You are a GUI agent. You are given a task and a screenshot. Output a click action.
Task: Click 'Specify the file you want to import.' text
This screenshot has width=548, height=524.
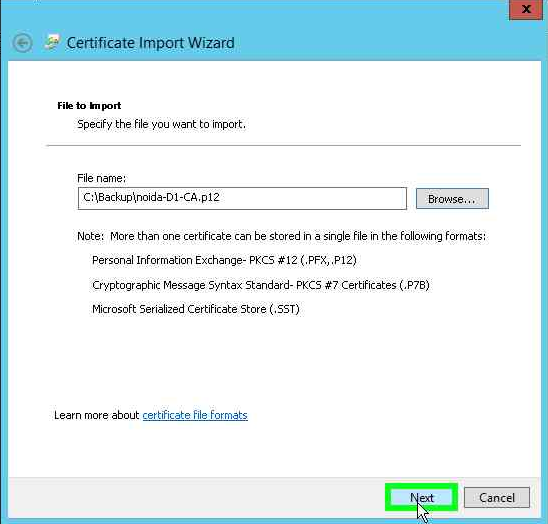[x=161, y=124]
